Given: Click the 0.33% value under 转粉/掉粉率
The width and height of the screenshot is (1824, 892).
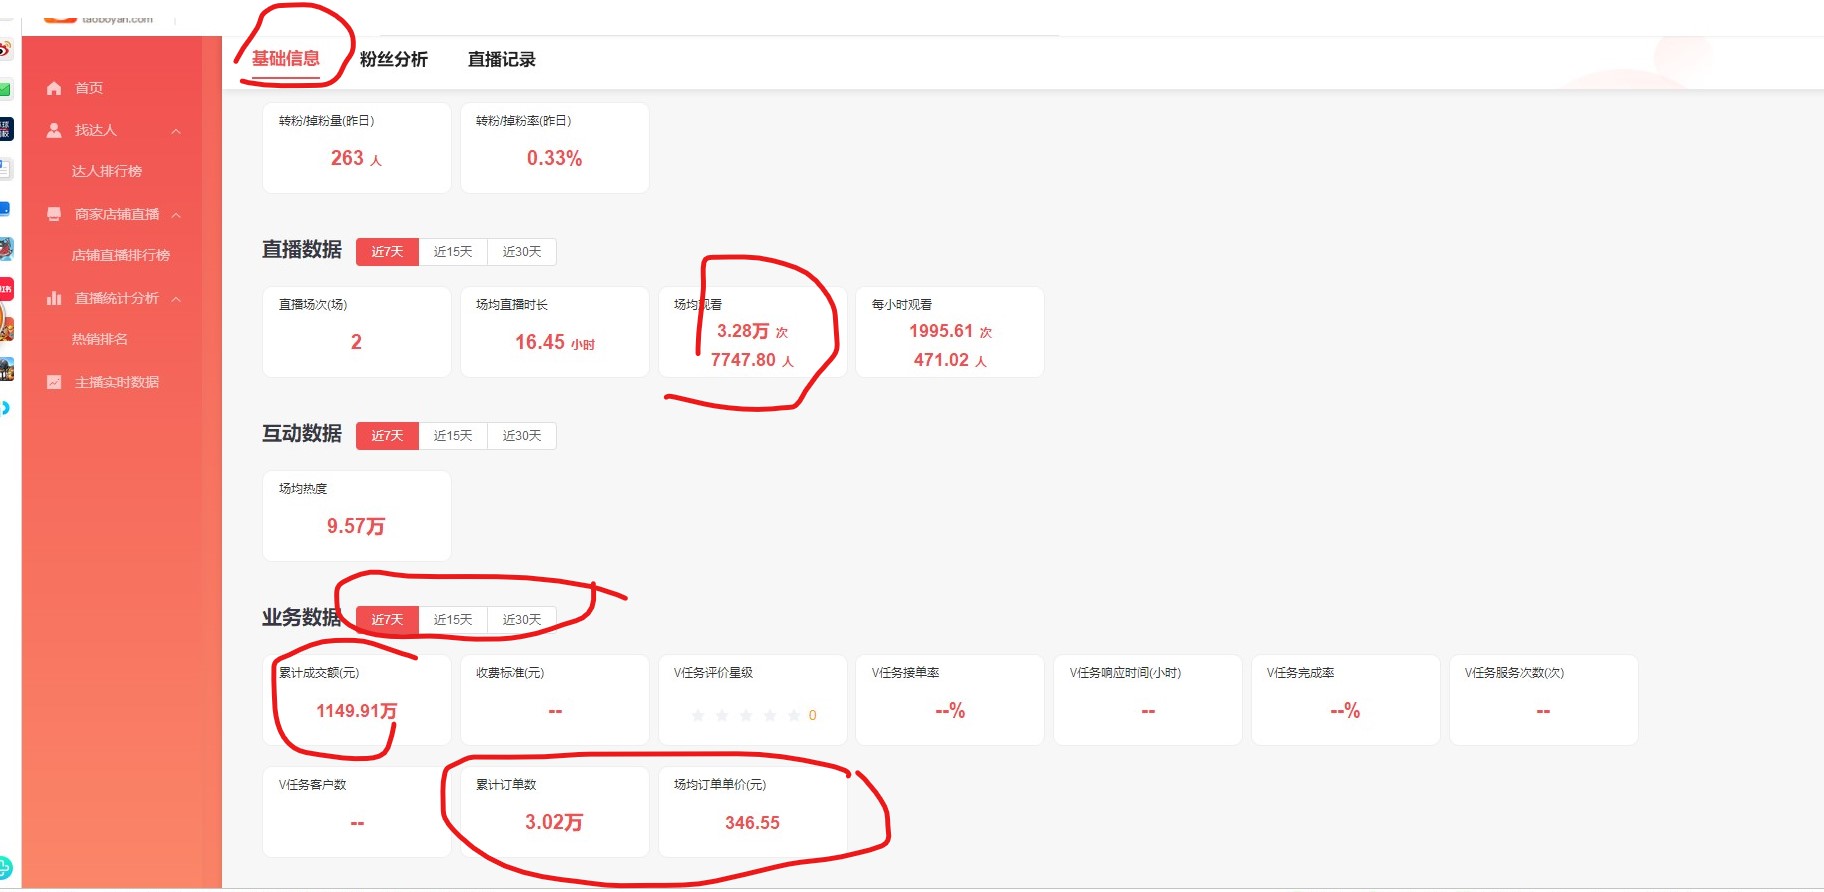Looking at the screenshot, I should [x=554, y=158].
